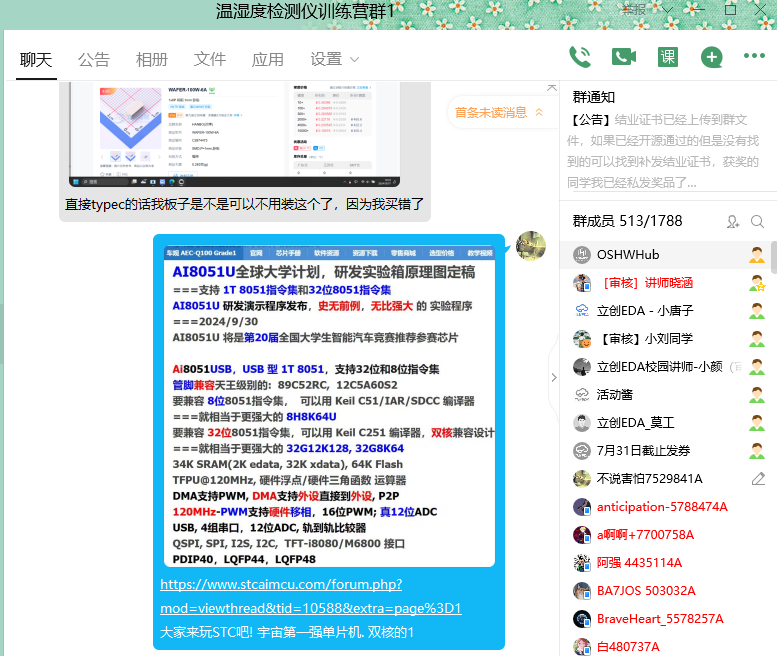The height and width of the screenshot is (656, 777).
Task: Jump to first unread message (首条未读消息)
Action: point(498,112)
